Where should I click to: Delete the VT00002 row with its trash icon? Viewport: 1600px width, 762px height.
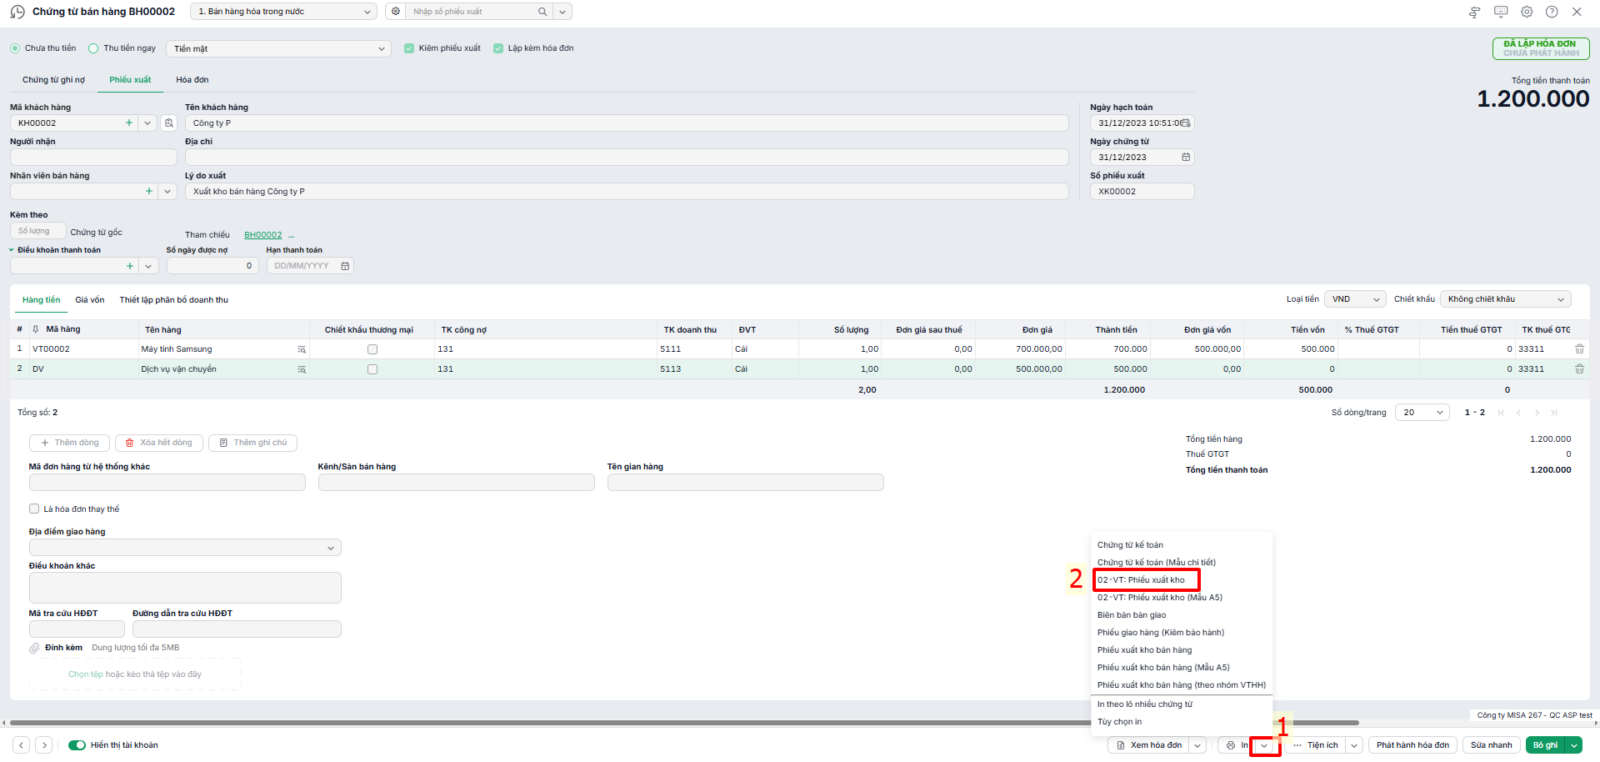pos(1580,349)
